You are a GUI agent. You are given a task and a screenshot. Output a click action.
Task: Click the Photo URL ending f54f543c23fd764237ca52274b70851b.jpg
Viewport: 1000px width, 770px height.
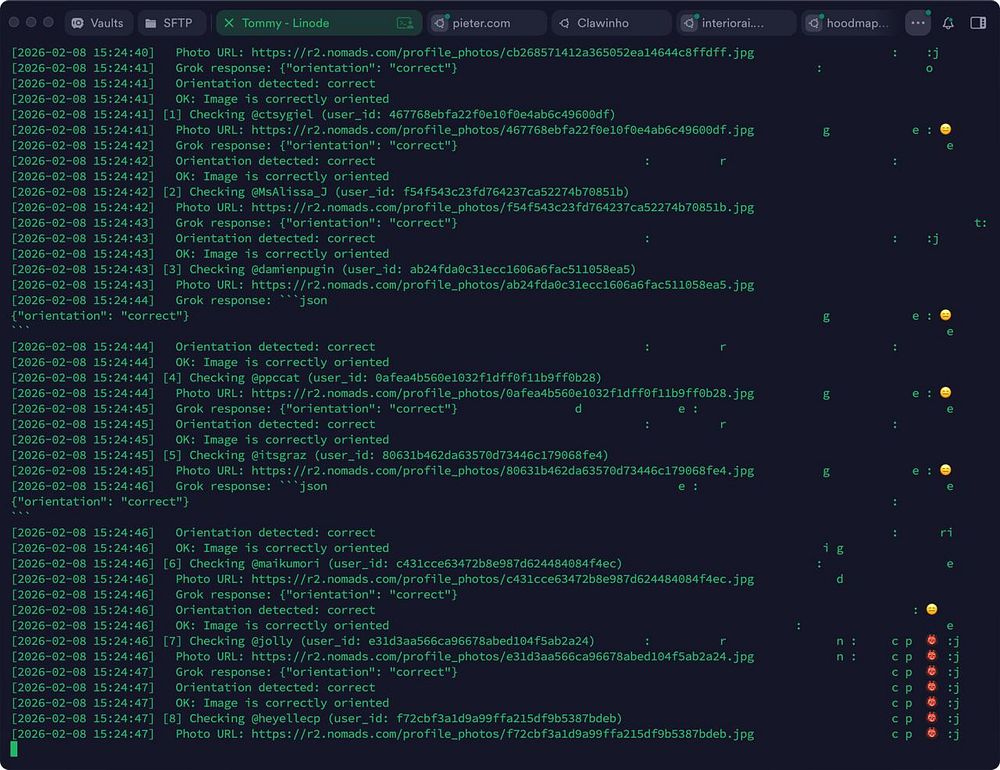[x=503, y=207]
